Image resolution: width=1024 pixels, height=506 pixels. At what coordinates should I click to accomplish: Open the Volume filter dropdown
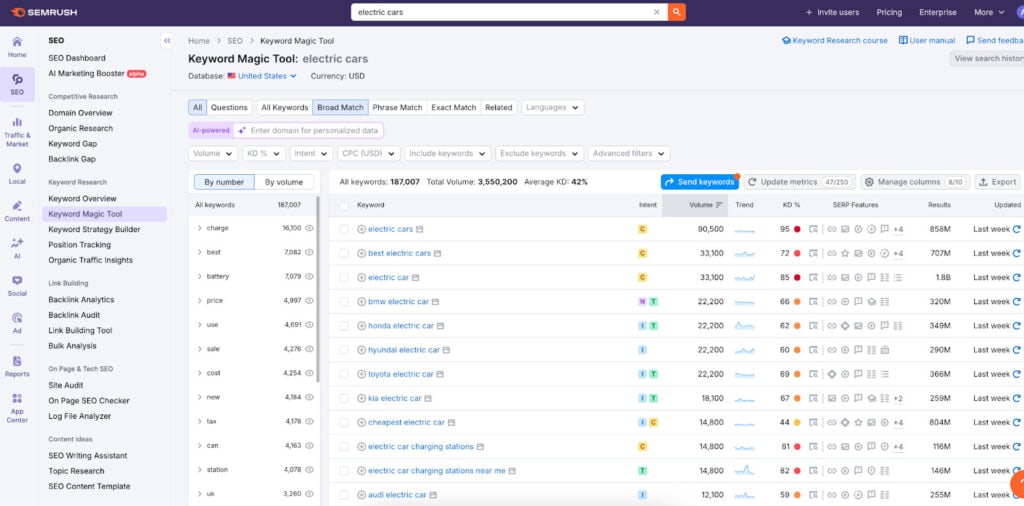[x=213, y=153]
